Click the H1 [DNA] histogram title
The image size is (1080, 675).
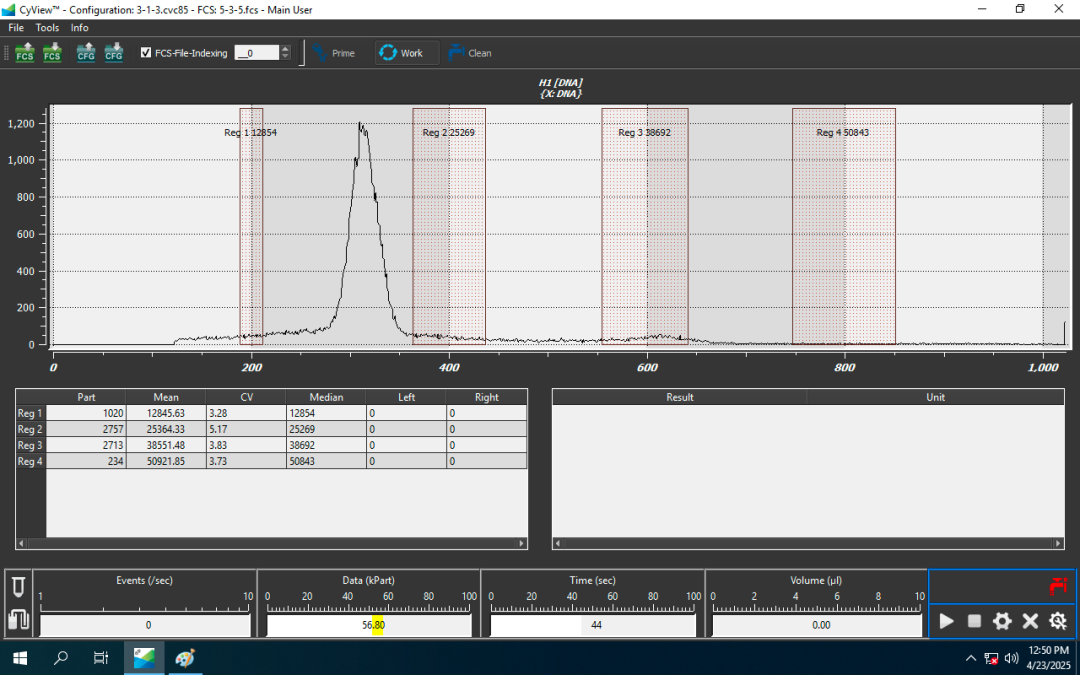point(560,83)
